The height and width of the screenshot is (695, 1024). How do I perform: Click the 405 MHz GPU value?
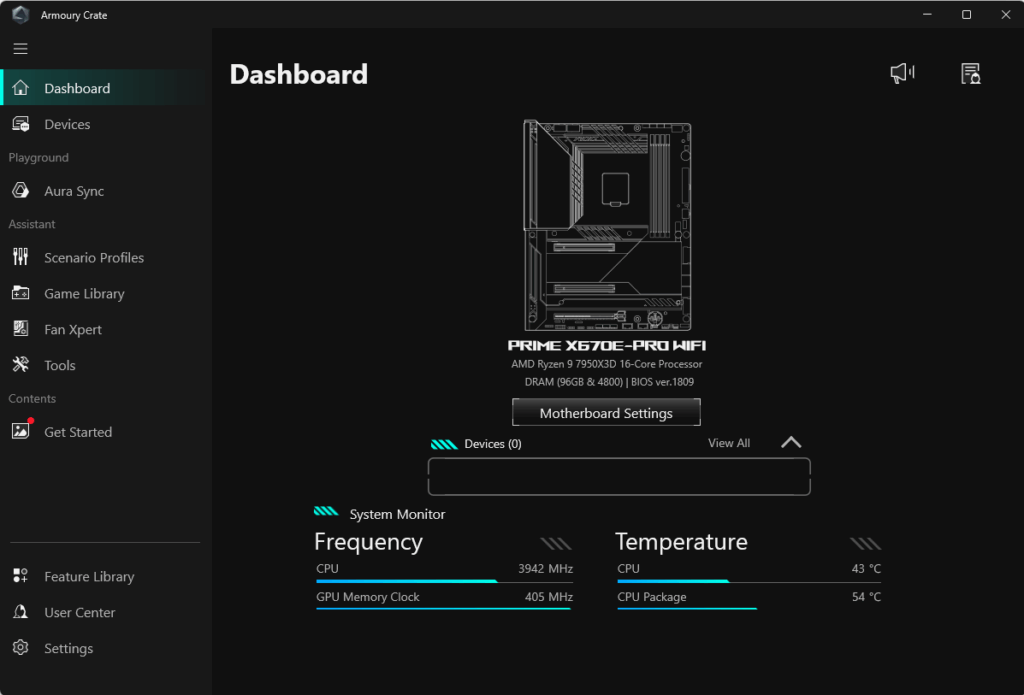click(549, 596)
